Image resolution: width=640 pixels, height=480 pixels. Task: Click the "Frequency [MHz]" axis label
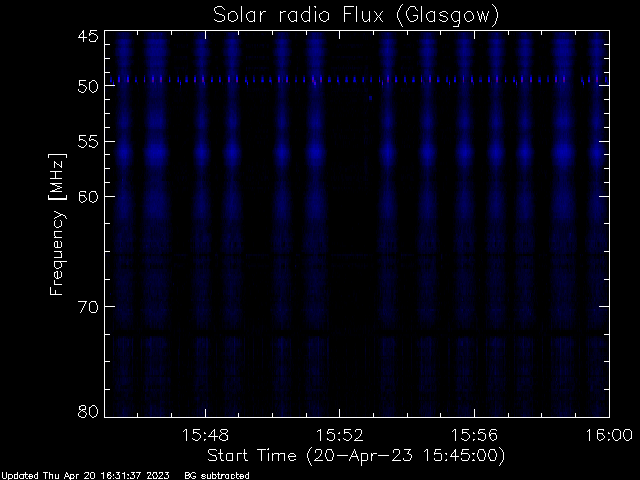pyautogui.click(x=57, y=224)
